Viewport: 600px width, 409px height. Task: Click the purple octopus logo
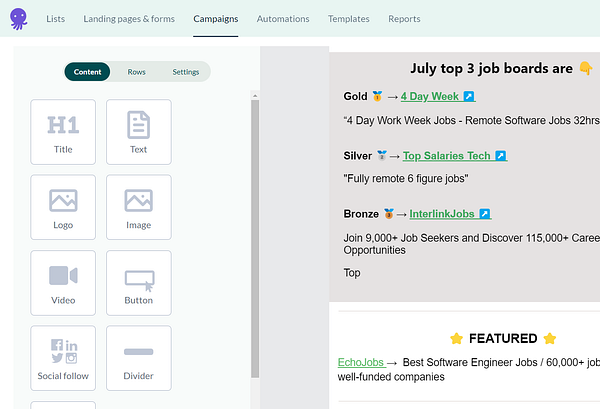(18, 19)
